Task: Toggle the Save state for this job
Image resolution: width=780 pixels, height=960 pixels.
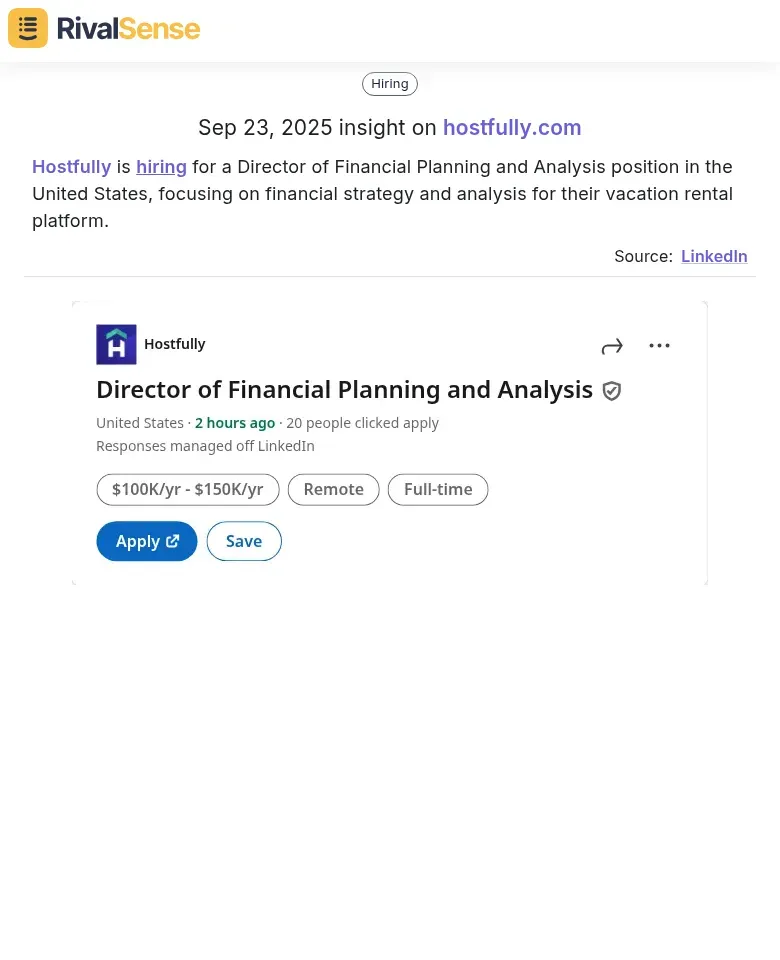Action: pyautogui.click(x=243, y=541)
